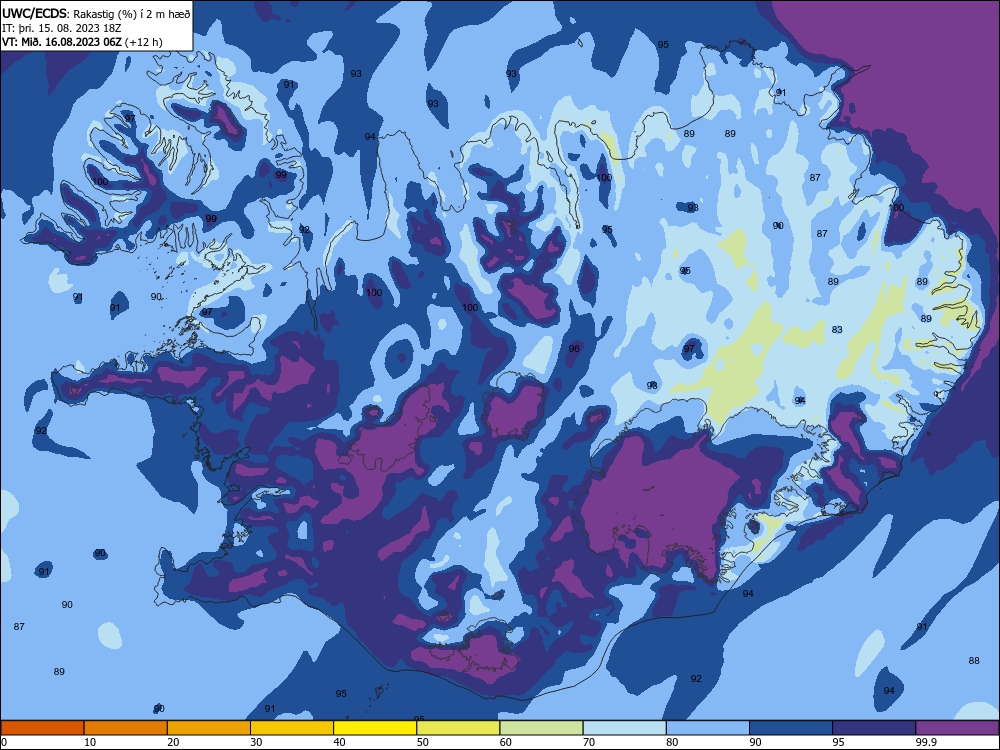Select the '70' legend scale label
The height and width of the screenshot is (750, 1000).
[x=589, y=742]
